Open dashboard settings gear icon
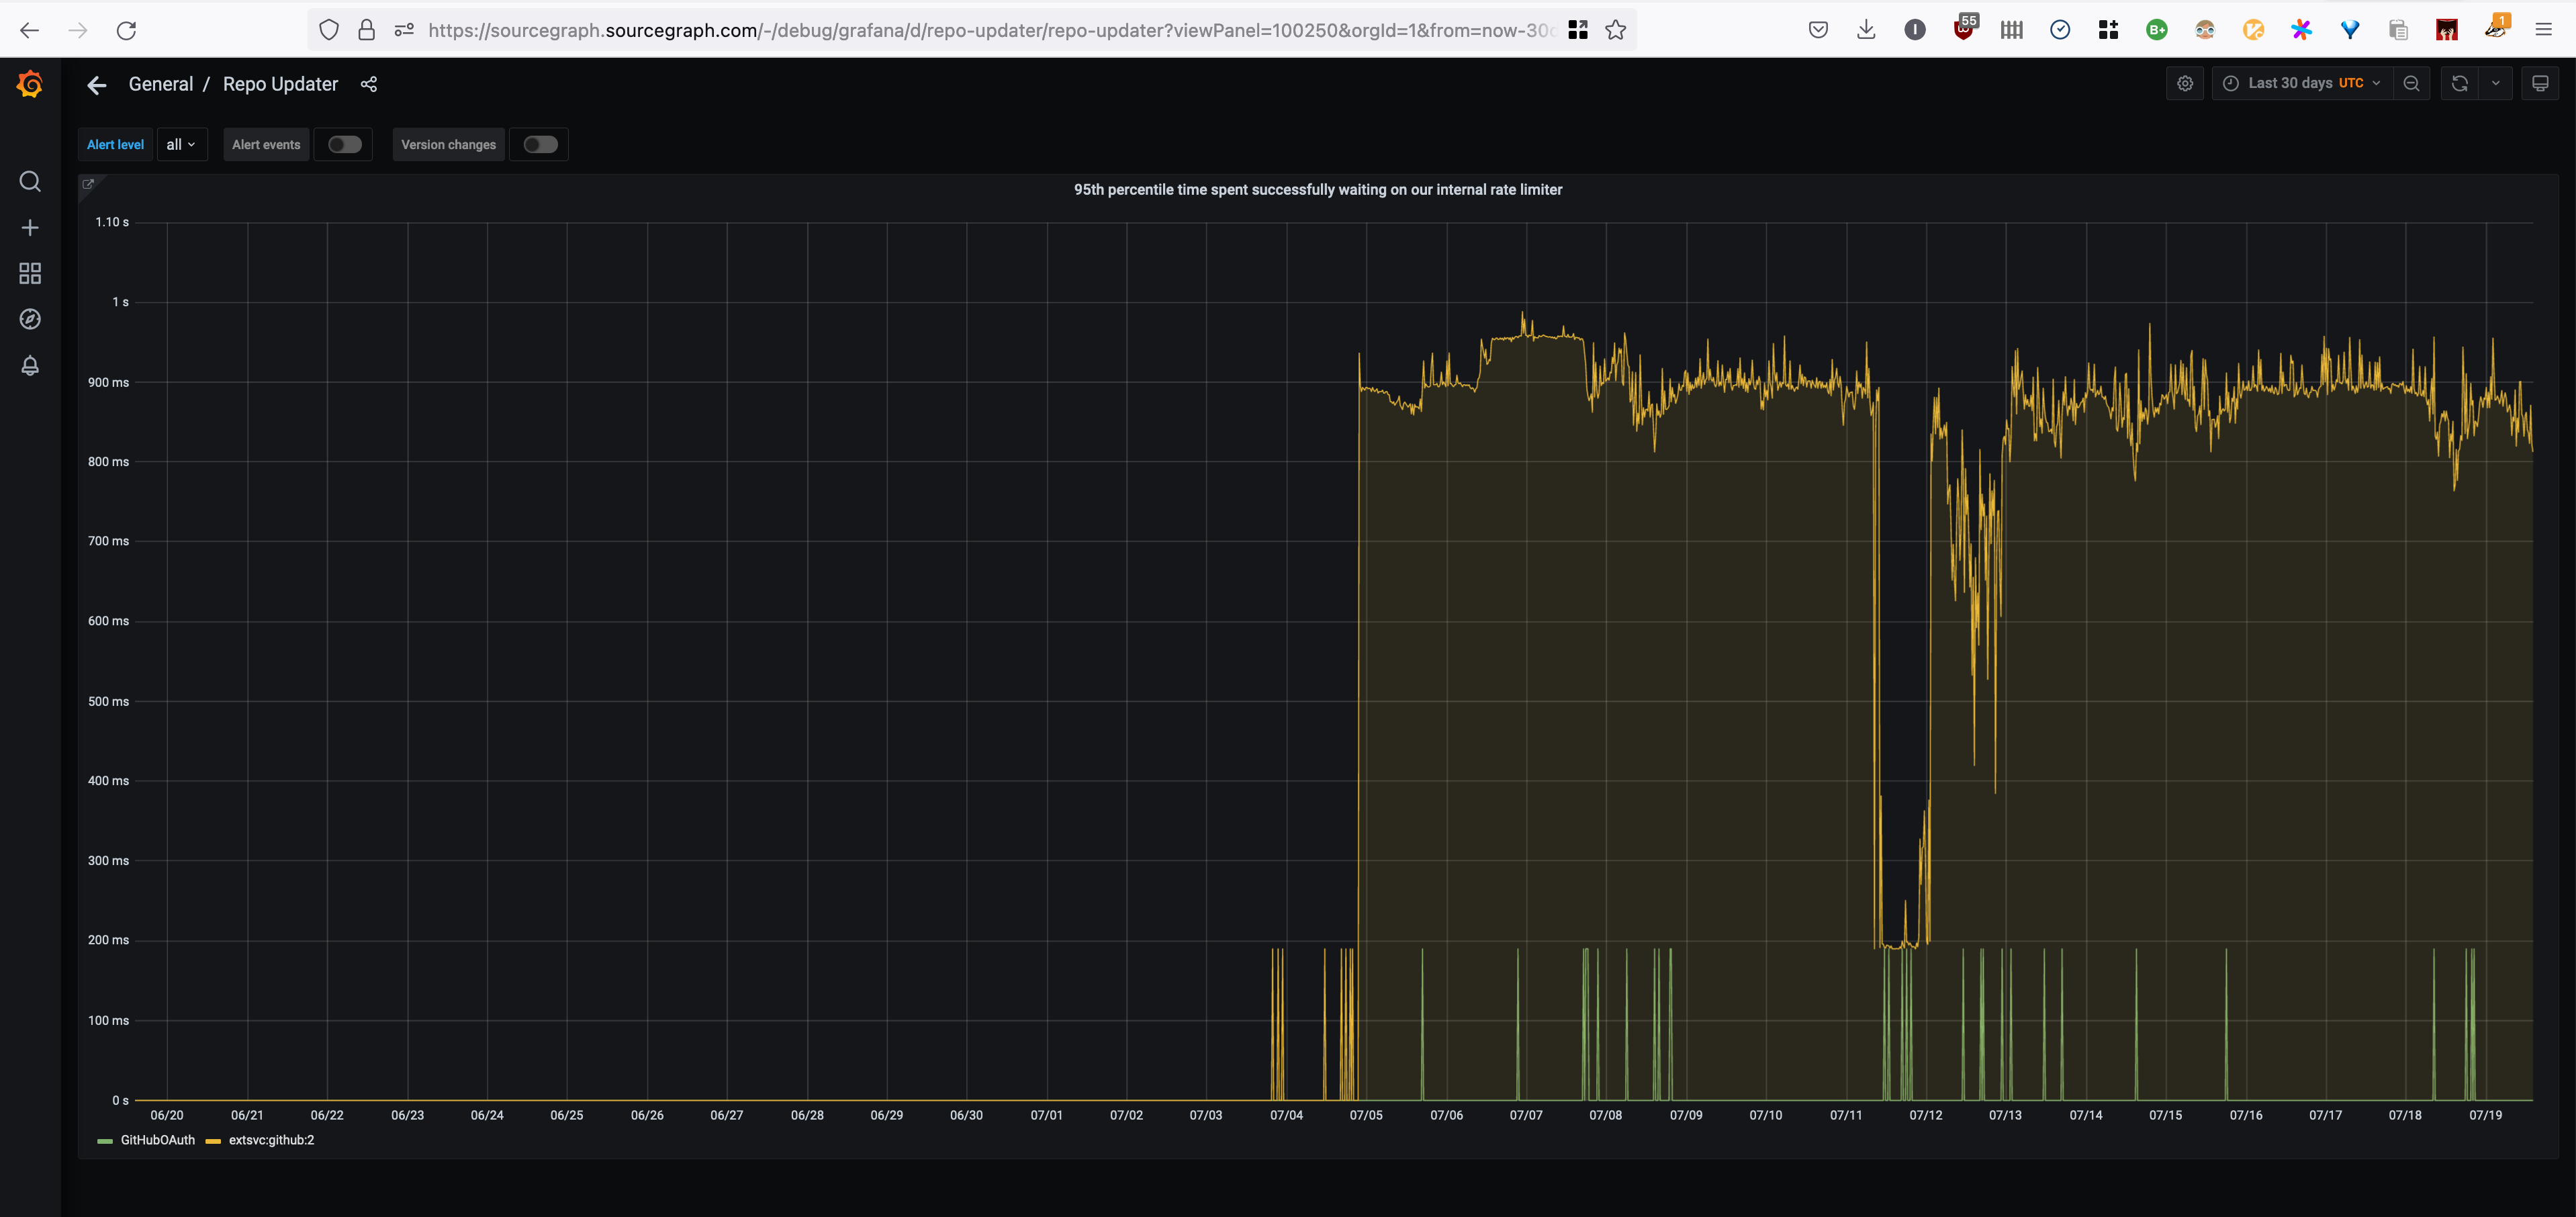2576x1217 pixels. (x=2185, y=84)
